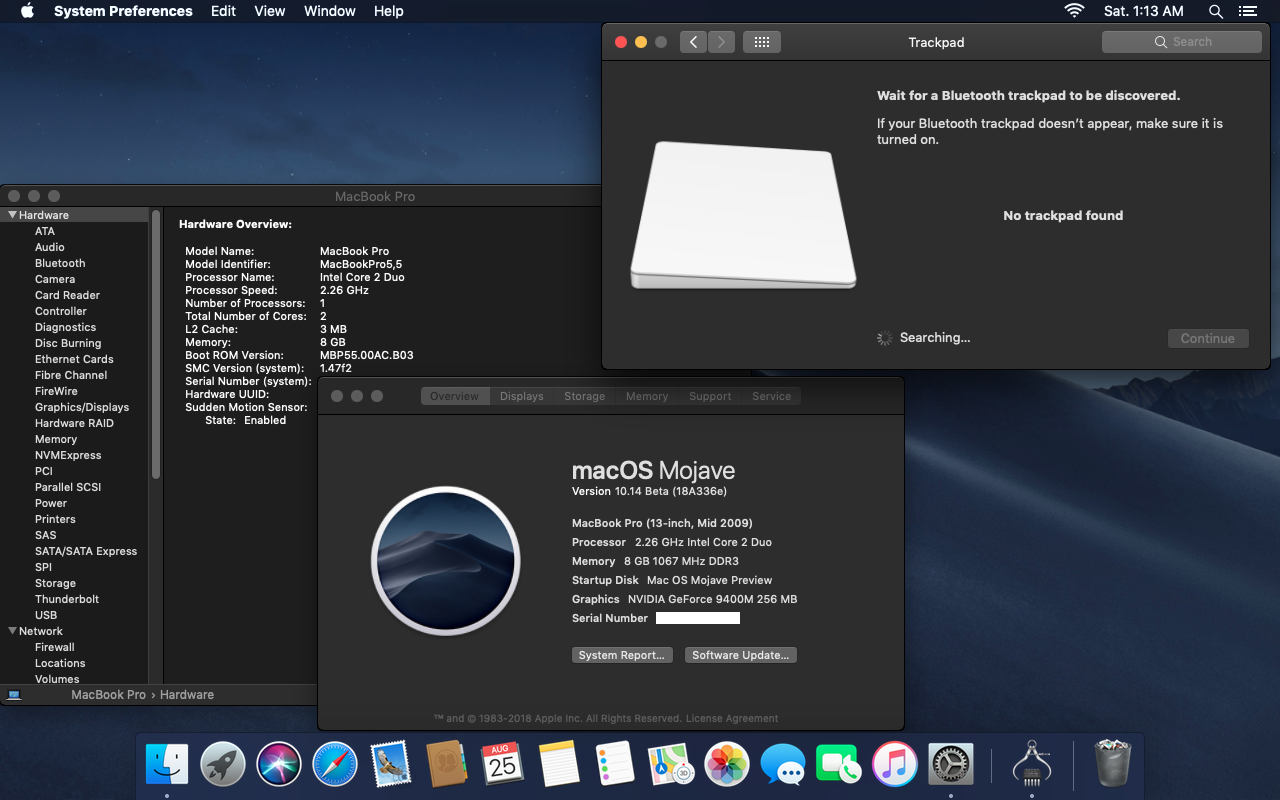Click the System Report button
Image resolution: width=1280 pixels, height=800 pixels.
coord(621,655)
